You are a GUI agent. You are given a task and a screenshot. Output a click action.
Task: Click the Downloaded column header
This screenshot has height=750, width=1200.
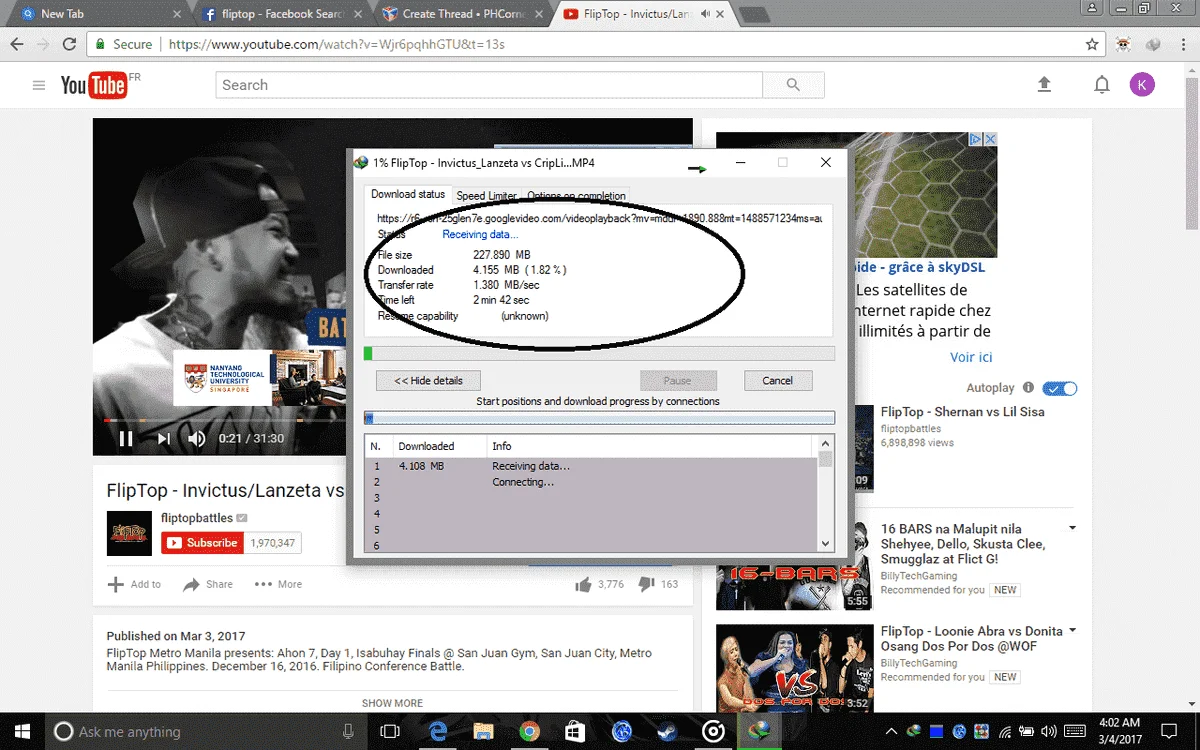(439, 446)
